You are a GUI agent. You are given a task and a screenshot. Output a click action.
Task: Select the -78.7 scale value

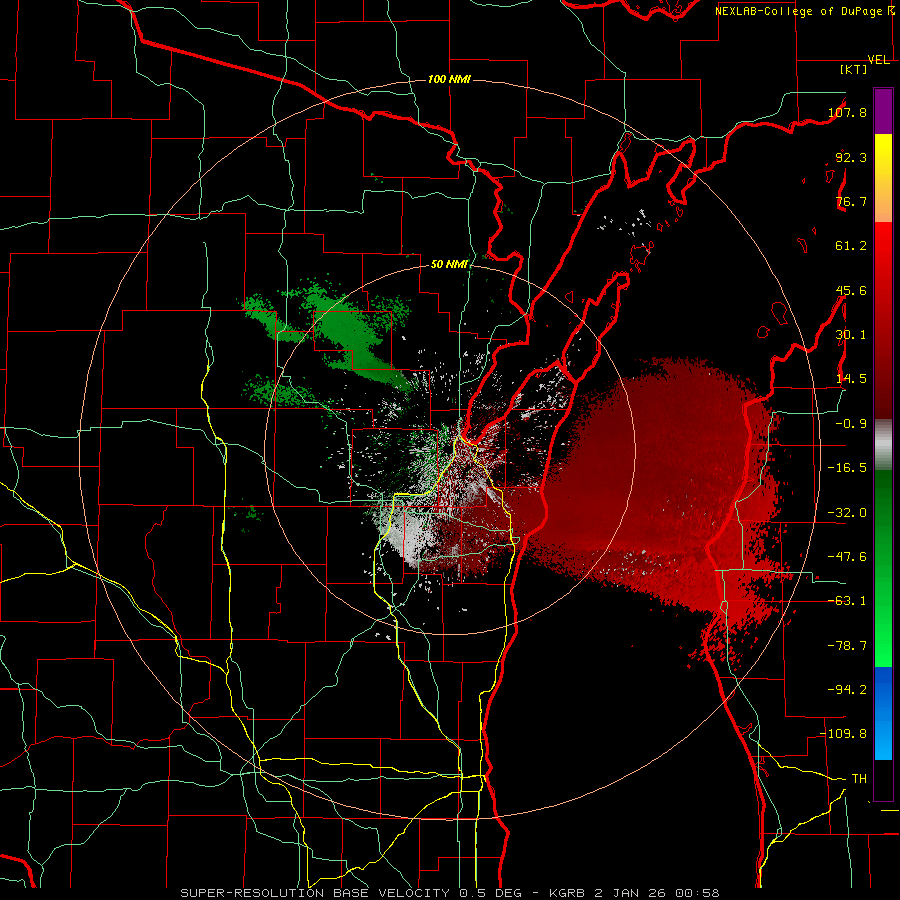coord(847,646)
